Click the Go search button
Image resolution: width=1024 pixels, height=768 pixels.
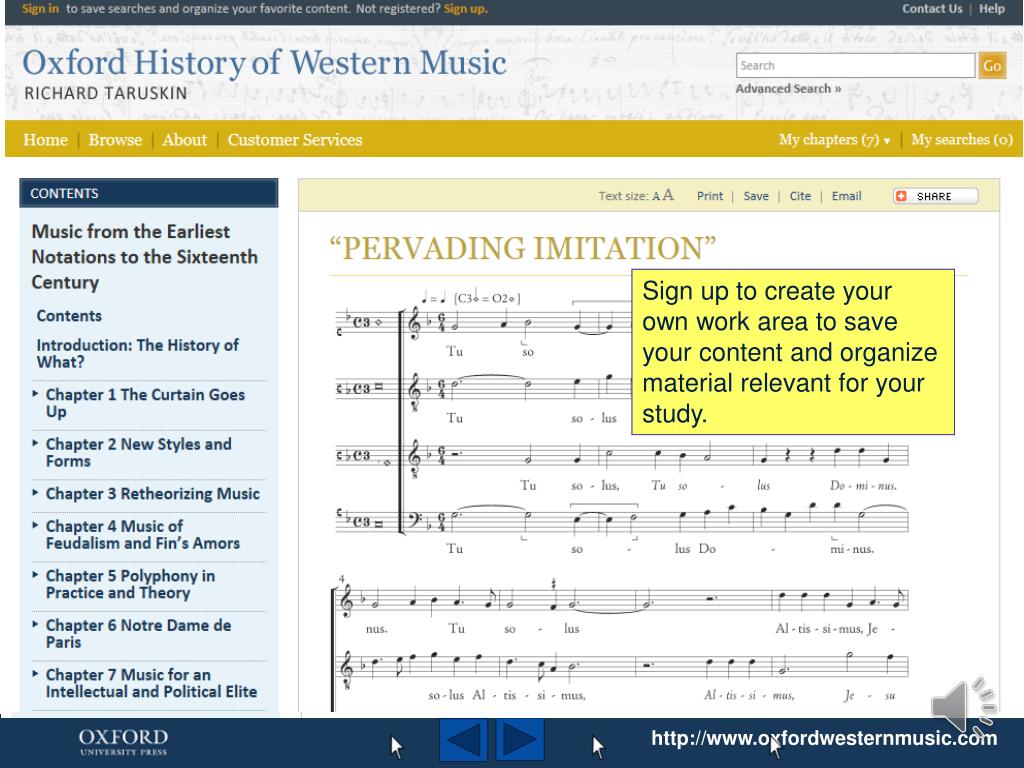coord(992,66)
